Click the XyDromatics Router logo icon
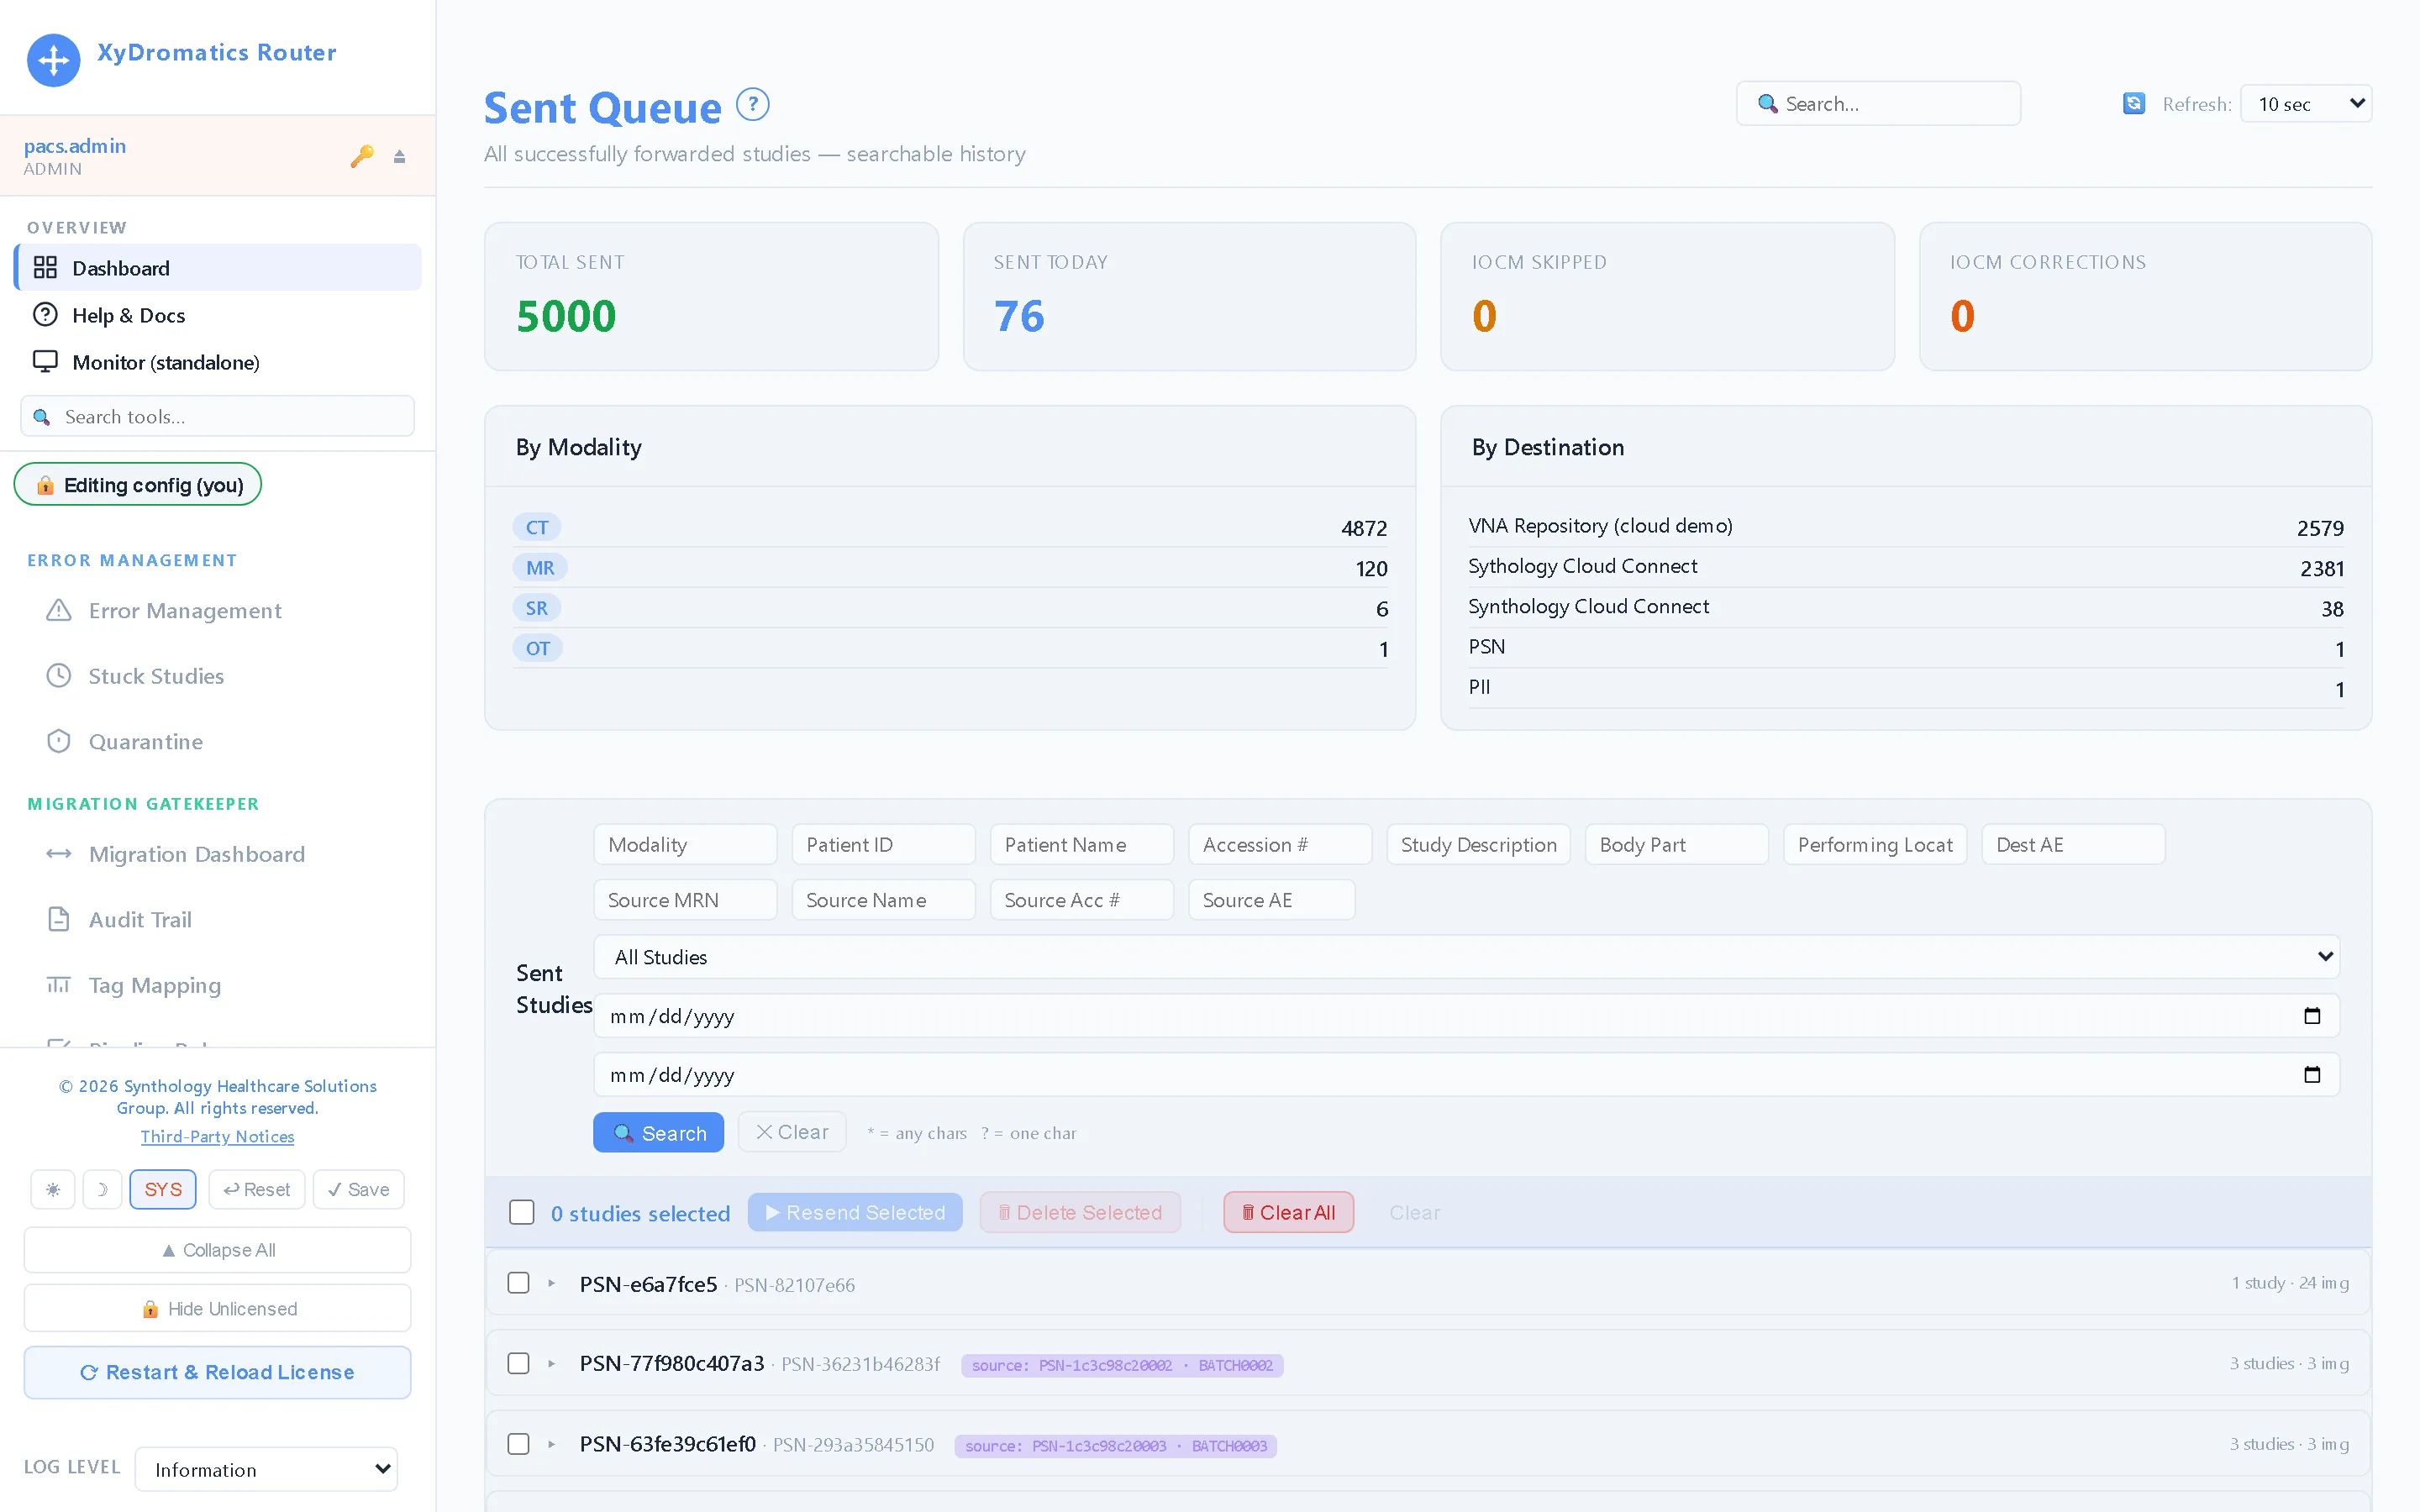Viewport: 2420px width, 1512px height. (x=53, y=60)
